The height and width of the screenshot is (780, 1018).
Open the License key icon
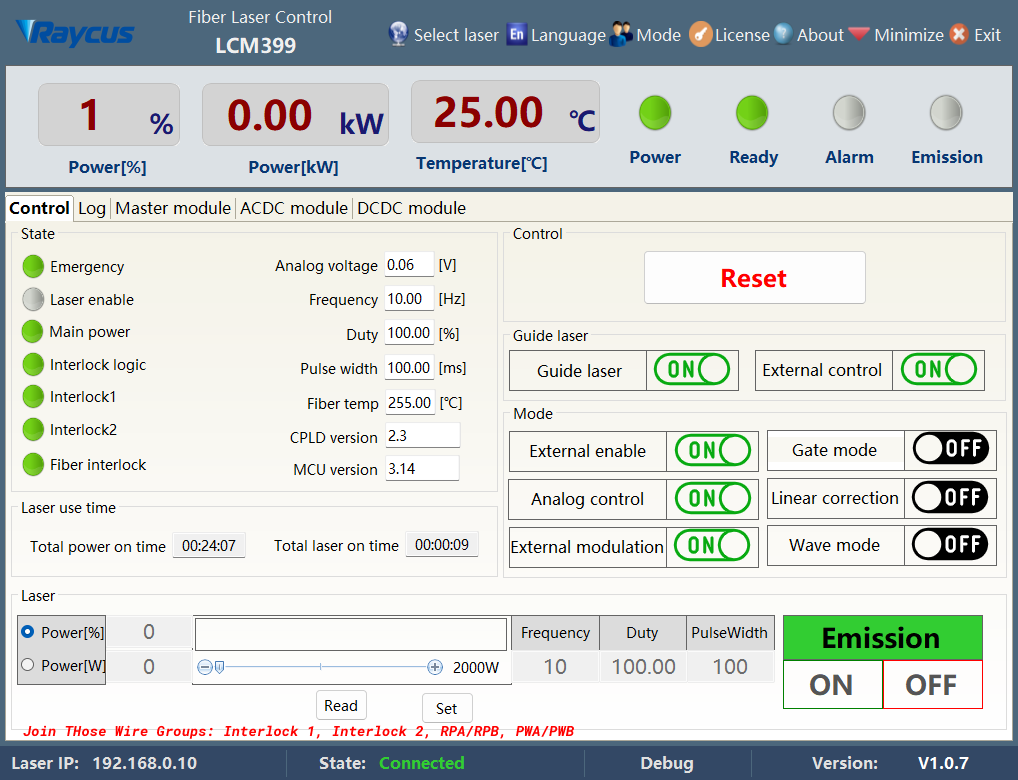(x=701, y=34)
